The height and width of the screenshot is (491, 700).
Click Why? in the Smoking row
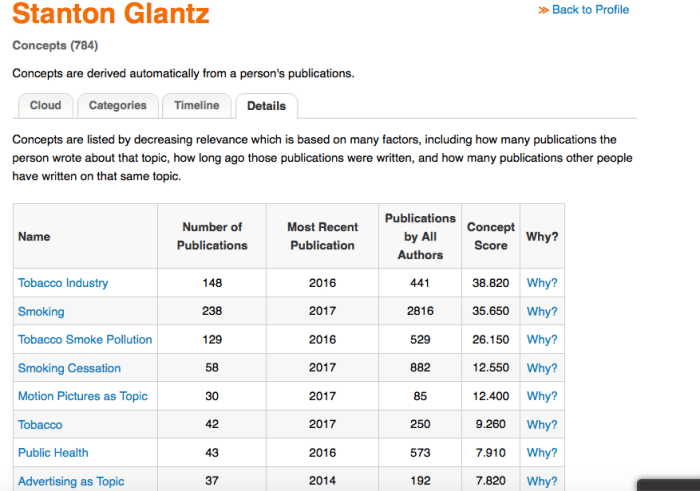pyautogui.click(x=542, y=312)
